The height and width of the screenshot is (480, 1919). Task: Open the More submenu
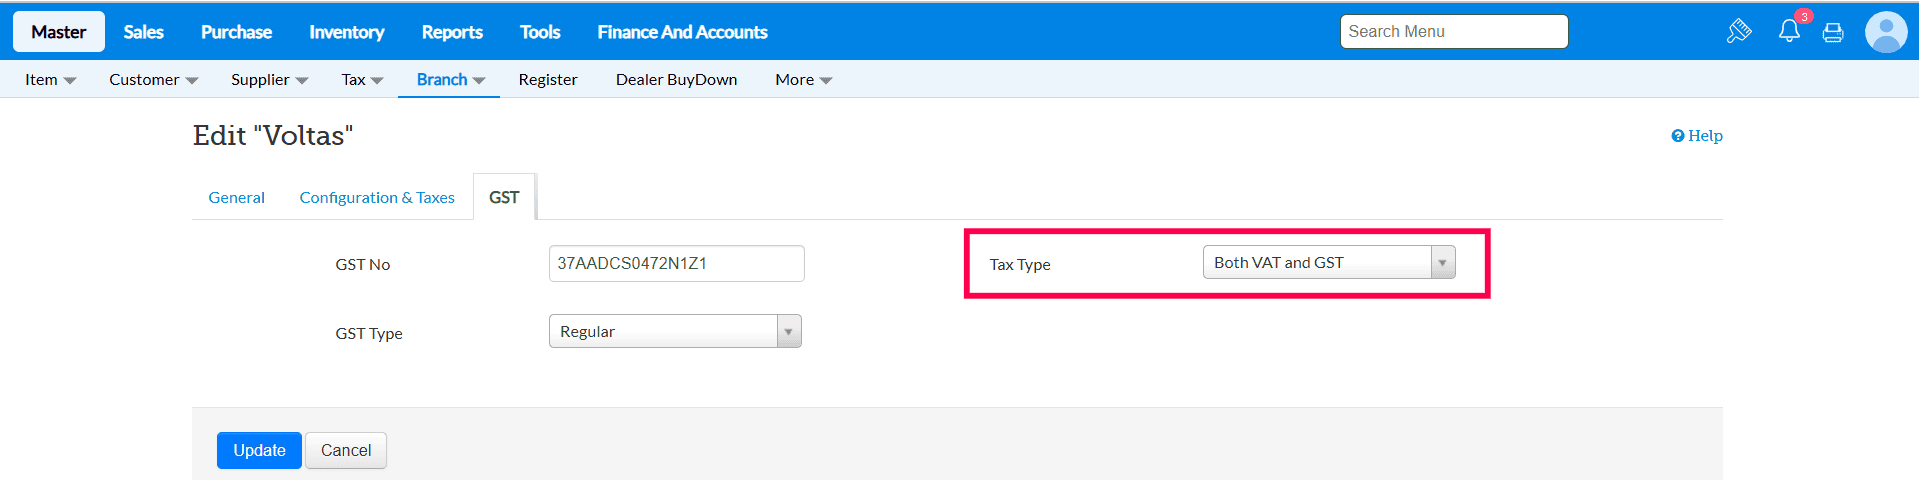pos(803,80)
